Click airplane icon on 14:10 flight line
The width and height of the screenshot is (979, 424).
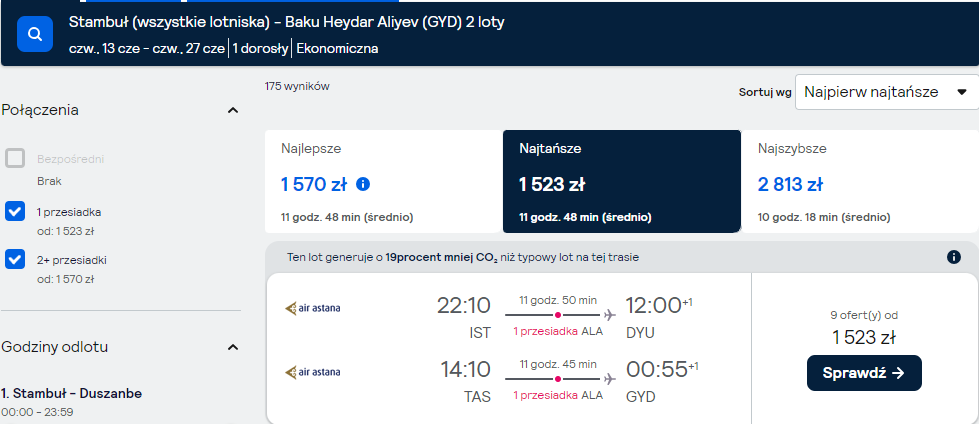tap(610, 379)
